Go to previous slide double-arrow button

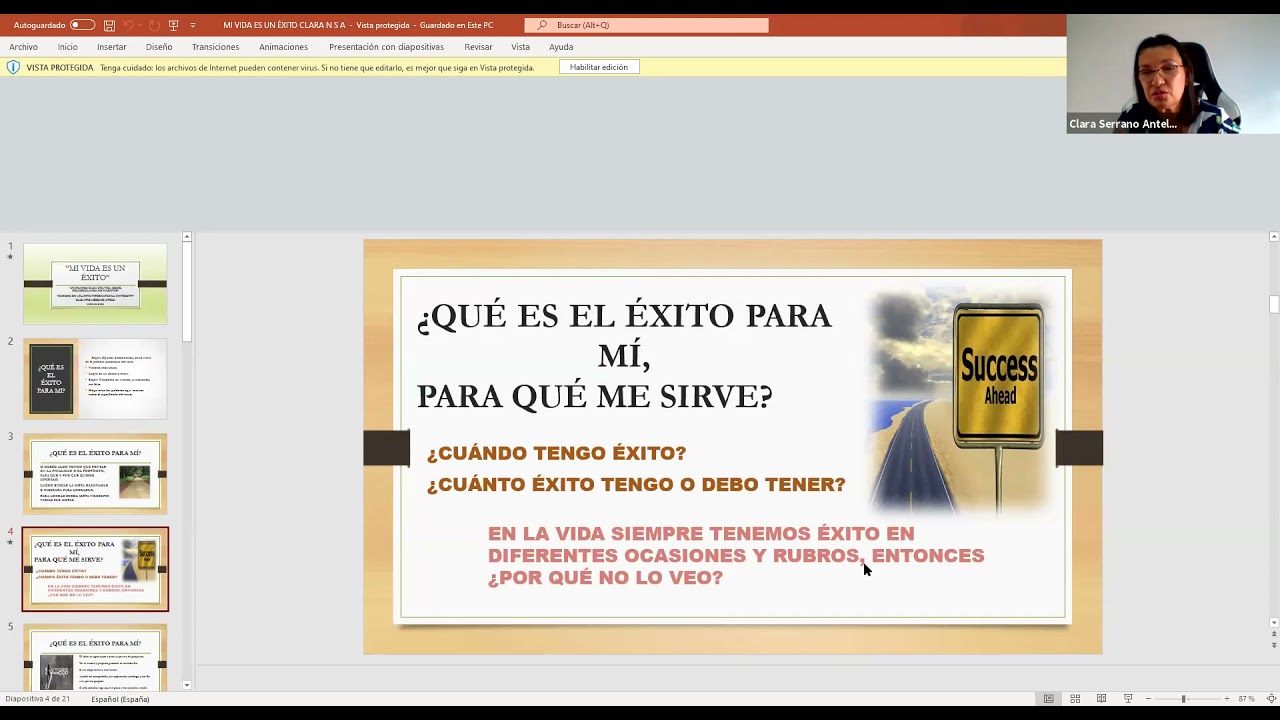pyautogui.click(x=1273, y=634)
